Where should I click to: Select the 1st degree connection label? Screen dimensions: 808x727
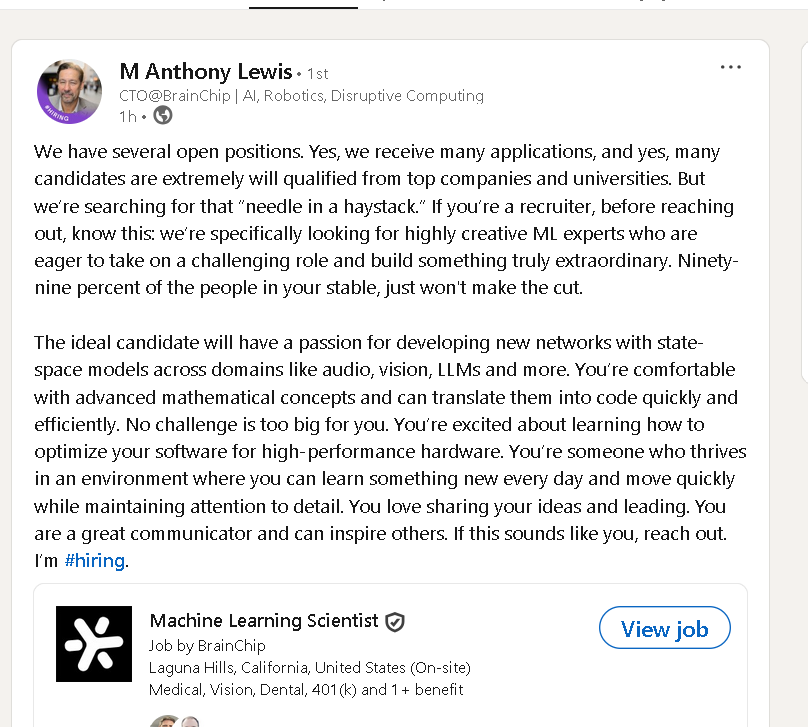[x=317, y=74]
